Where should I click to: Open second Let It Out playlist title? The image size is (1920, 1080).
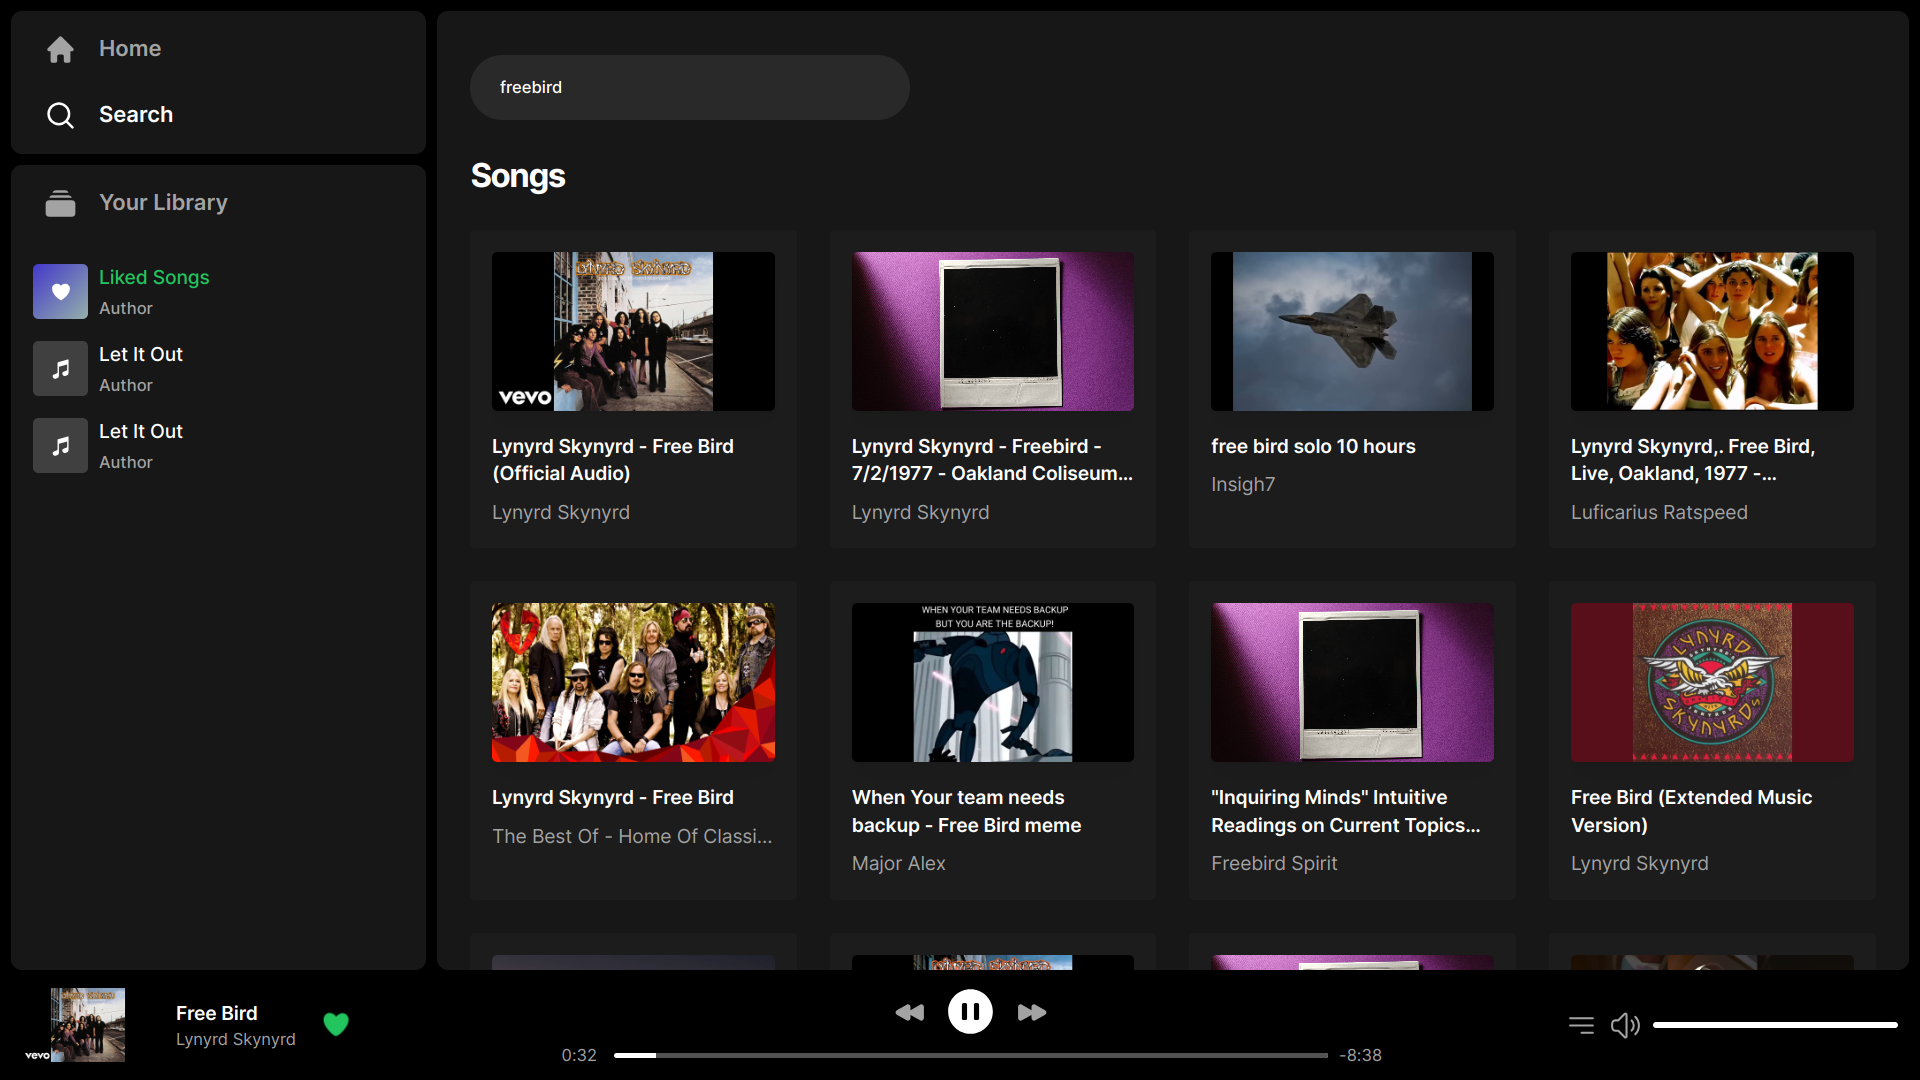141,432
